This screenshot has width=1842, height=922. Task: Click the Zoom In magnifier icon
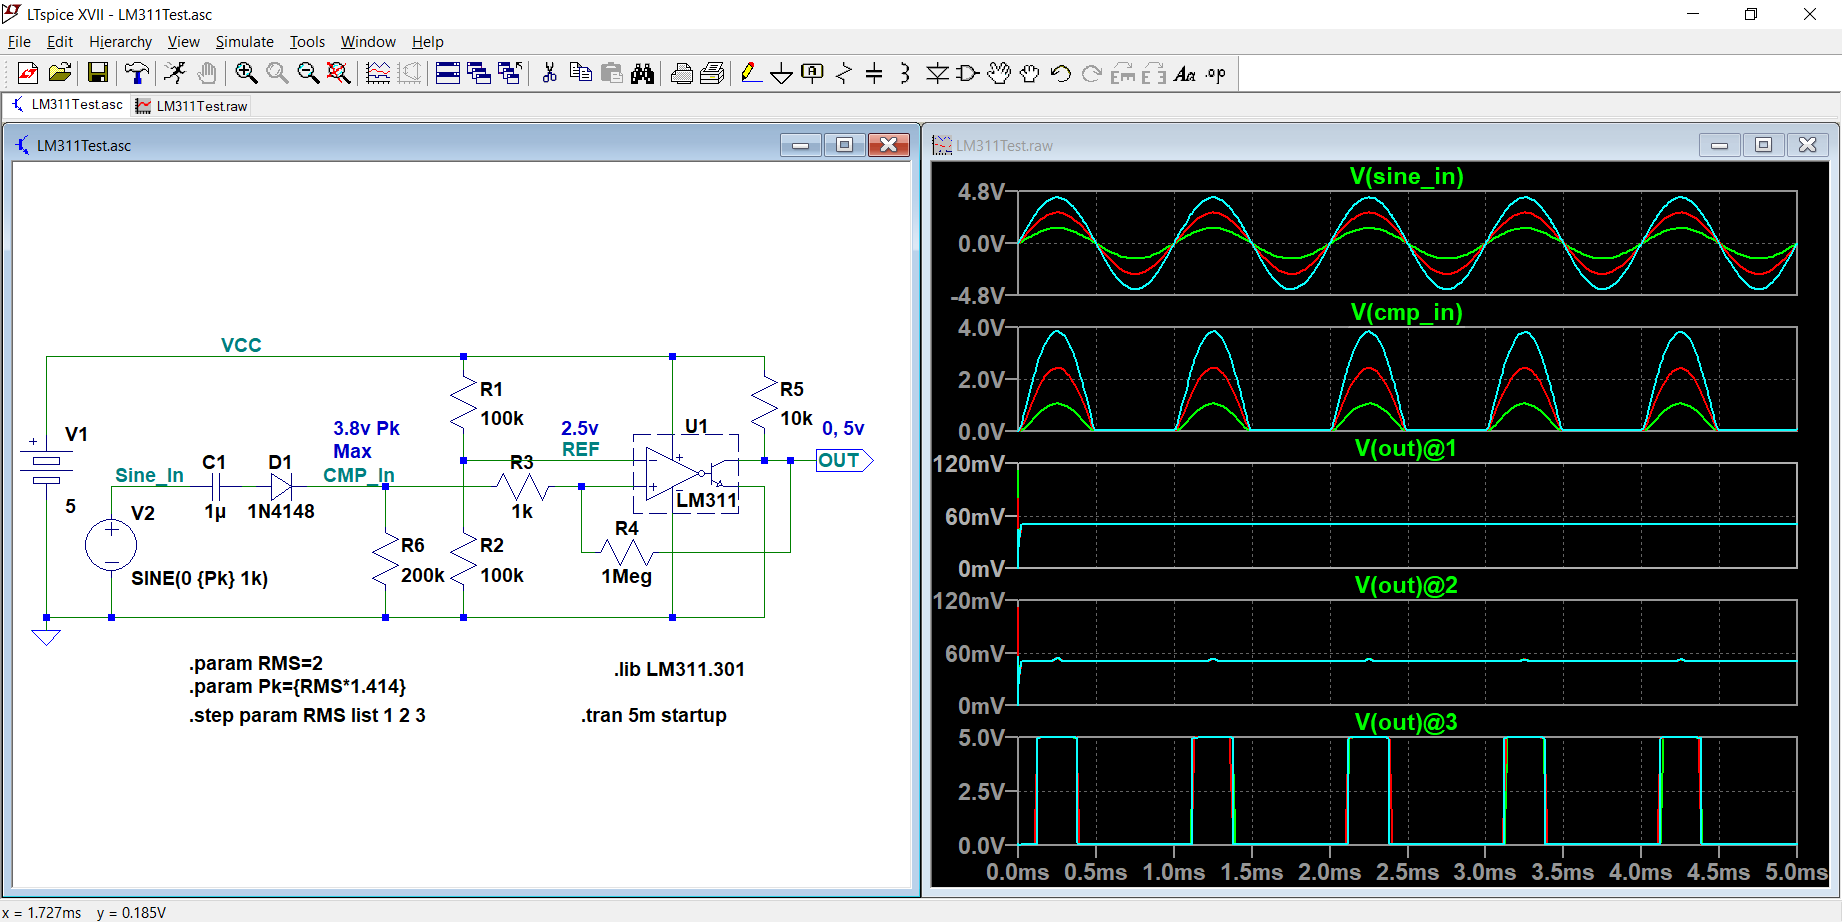(x=246, y=73)
